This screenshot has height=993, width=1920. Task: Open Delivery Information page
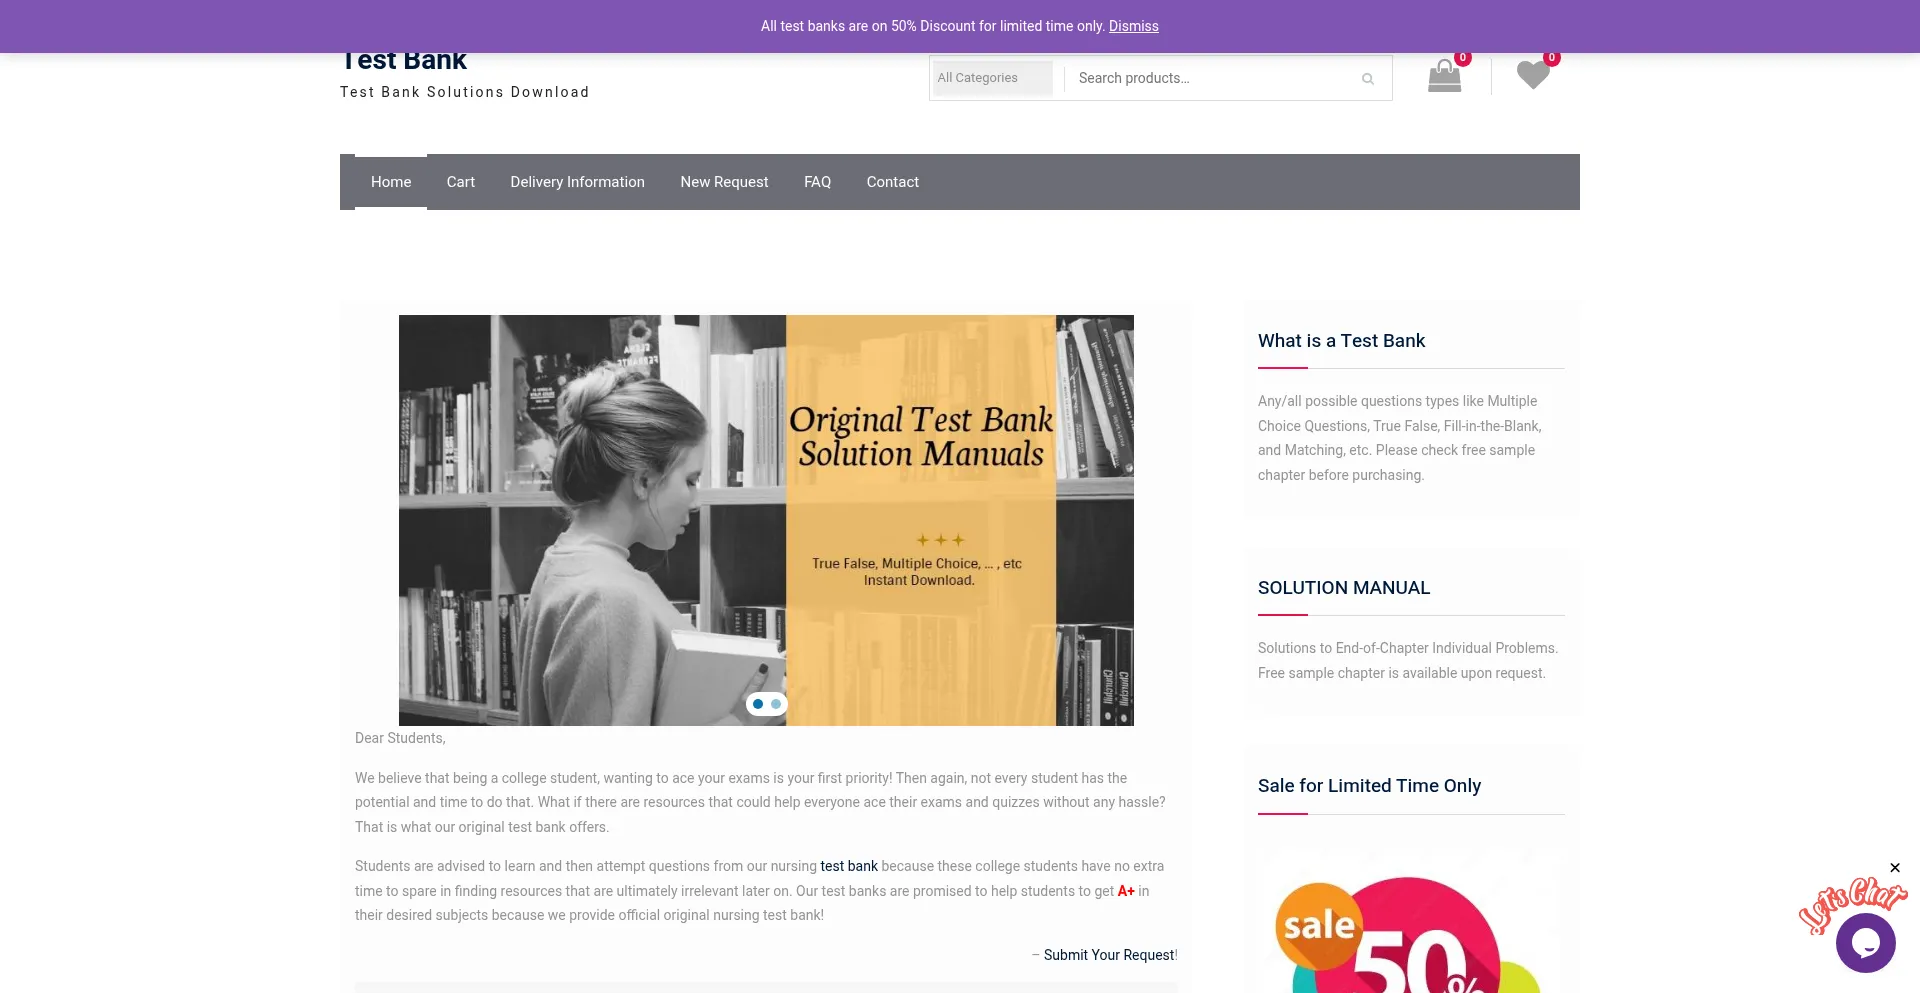pyautogui.click(x=577, y=182)
